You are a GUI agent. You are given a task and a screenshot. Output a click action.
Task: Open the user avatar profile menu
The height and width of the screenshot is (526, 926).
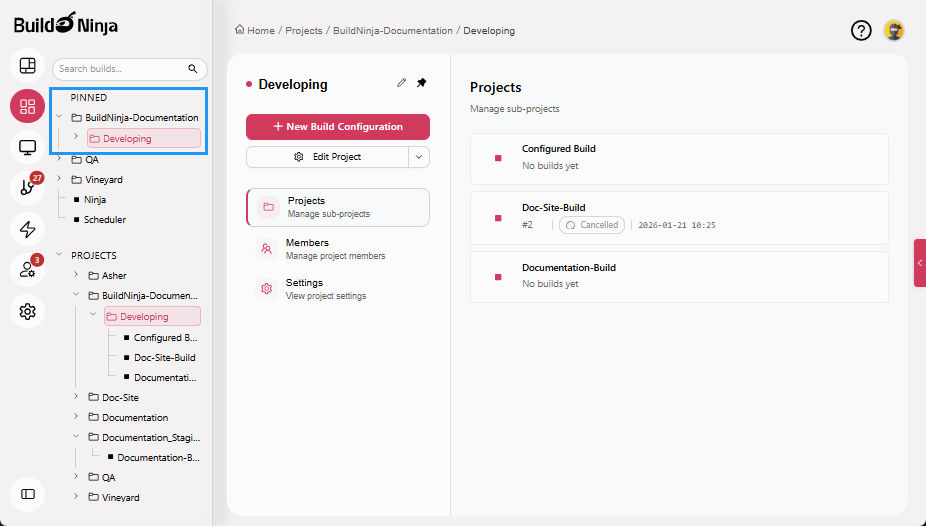(894, 30)
